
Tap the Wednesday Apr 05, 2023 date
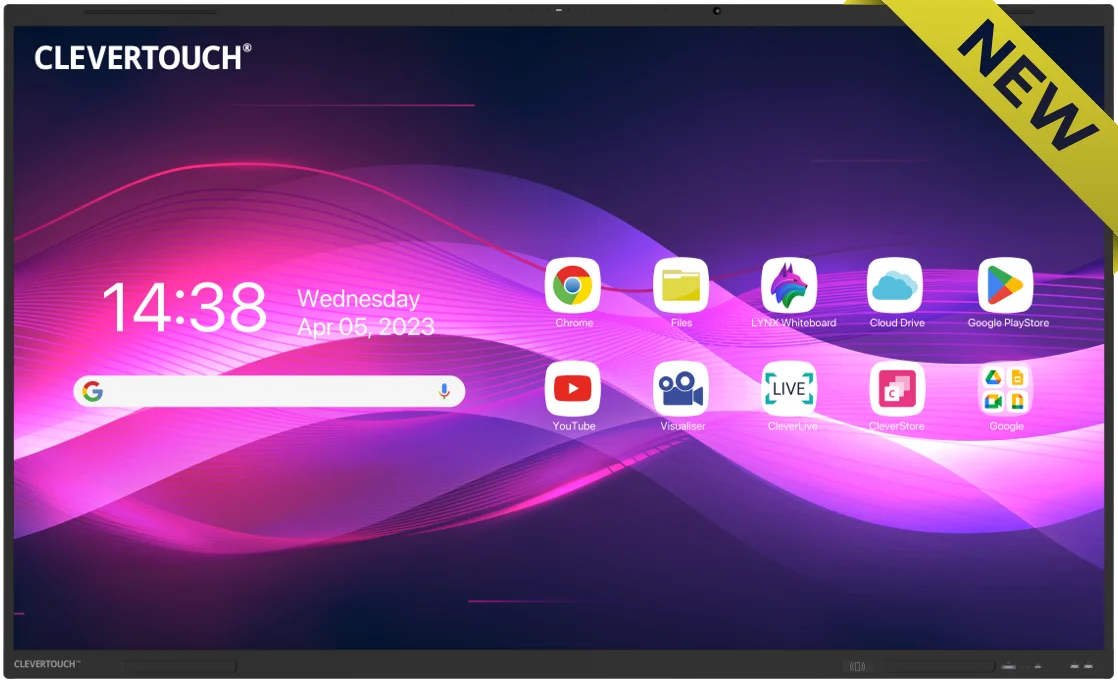point(365,312)
